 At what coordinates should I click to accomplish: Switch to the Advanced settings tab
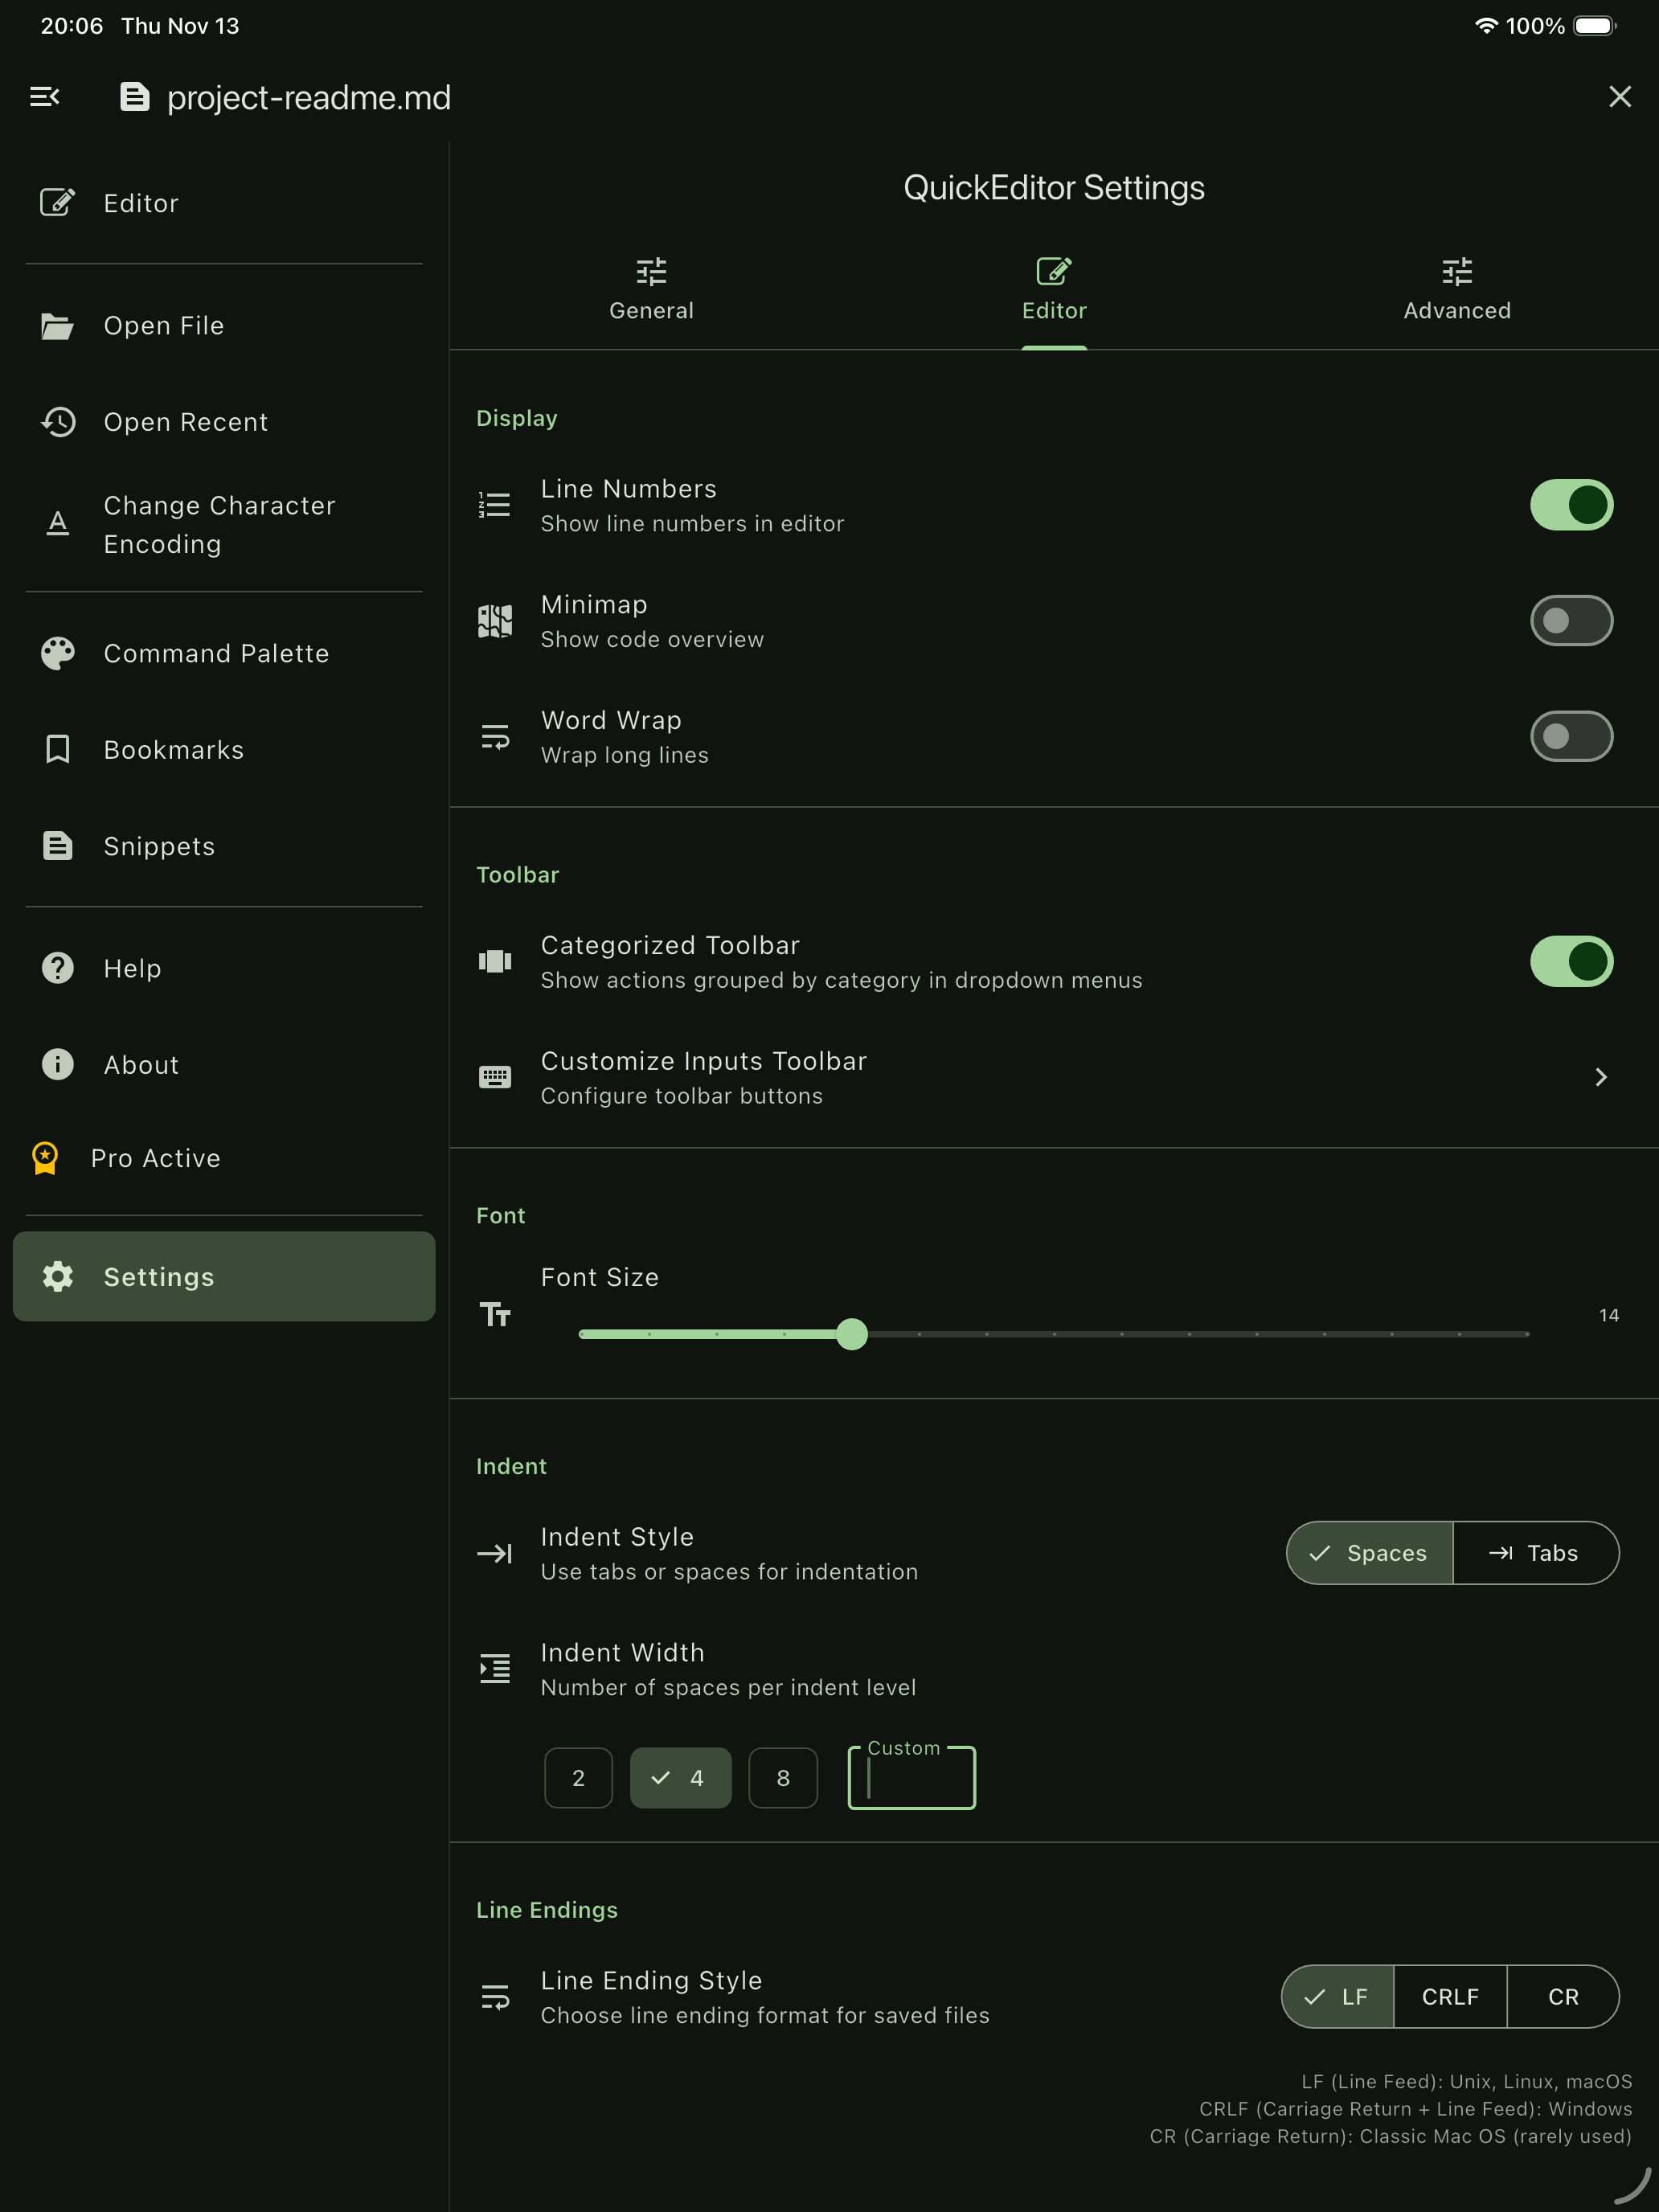[x=1456, y=290]
